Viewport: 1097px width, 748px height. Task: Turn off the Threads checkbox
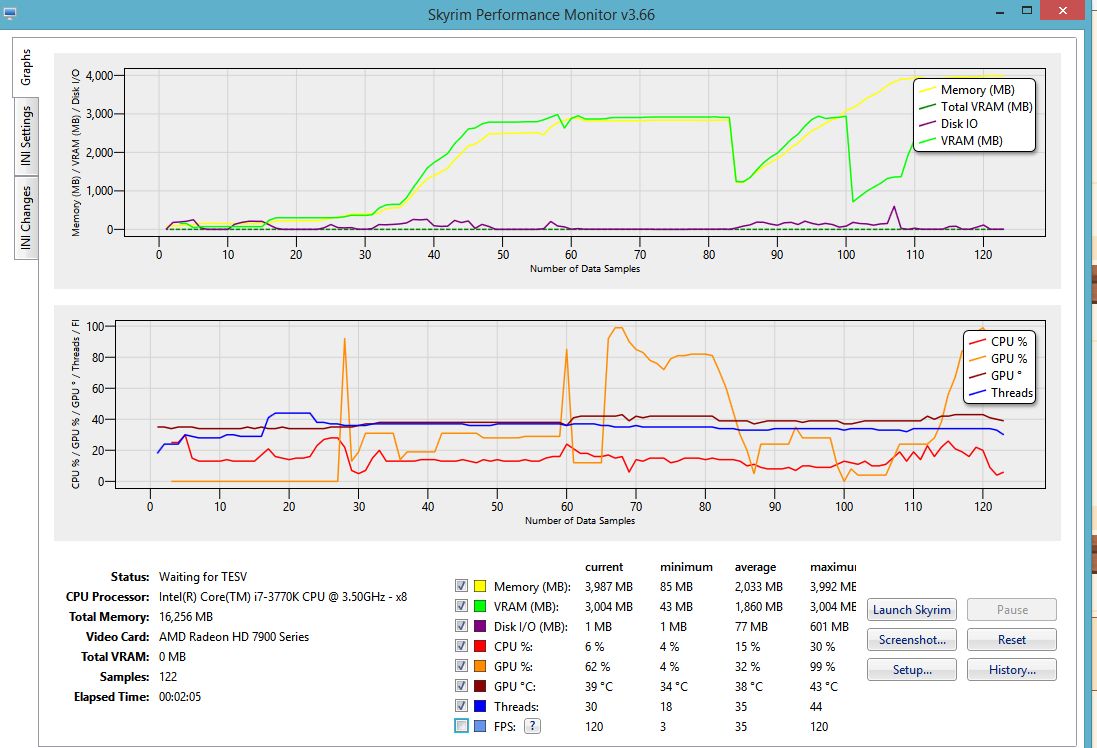(x=461, y=706)
